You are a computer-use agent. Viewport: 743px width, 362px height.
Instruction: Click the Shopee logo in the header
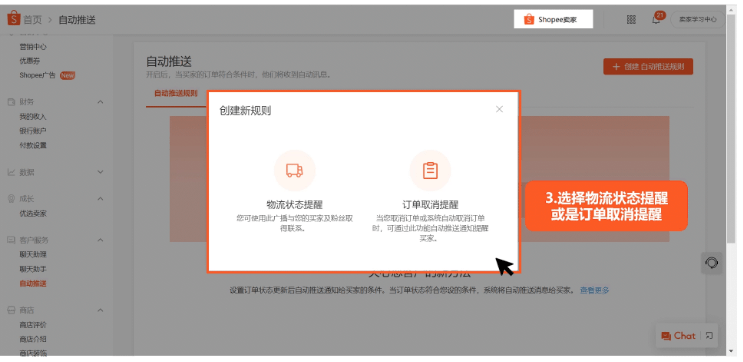(x=14, y=19)
